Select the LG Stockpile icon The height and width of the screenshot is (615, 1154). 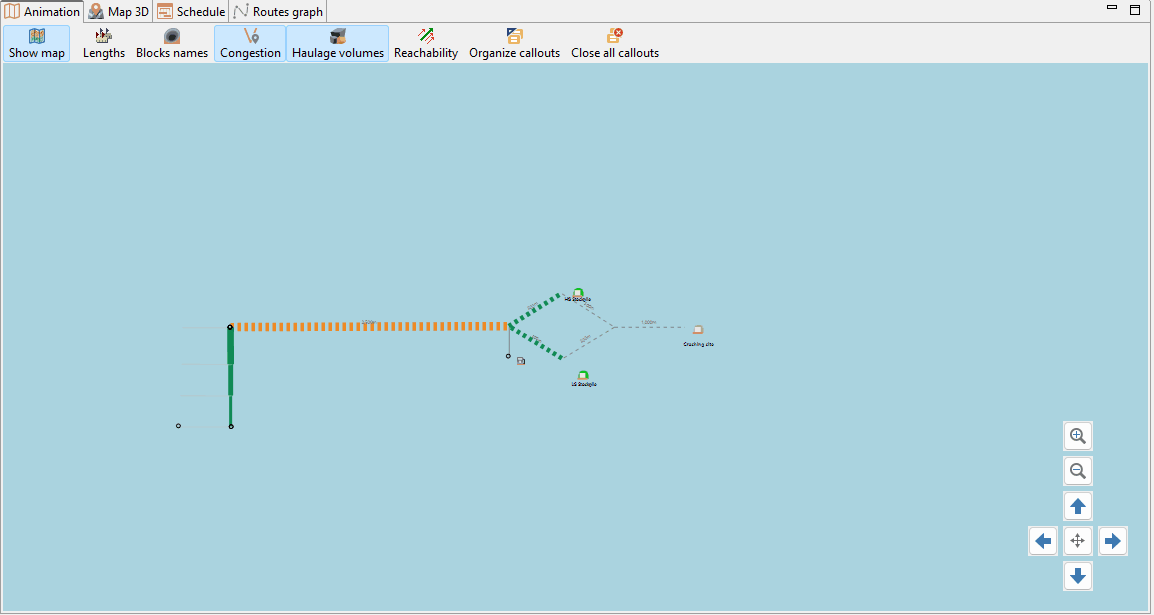click(x=584, y=376)
